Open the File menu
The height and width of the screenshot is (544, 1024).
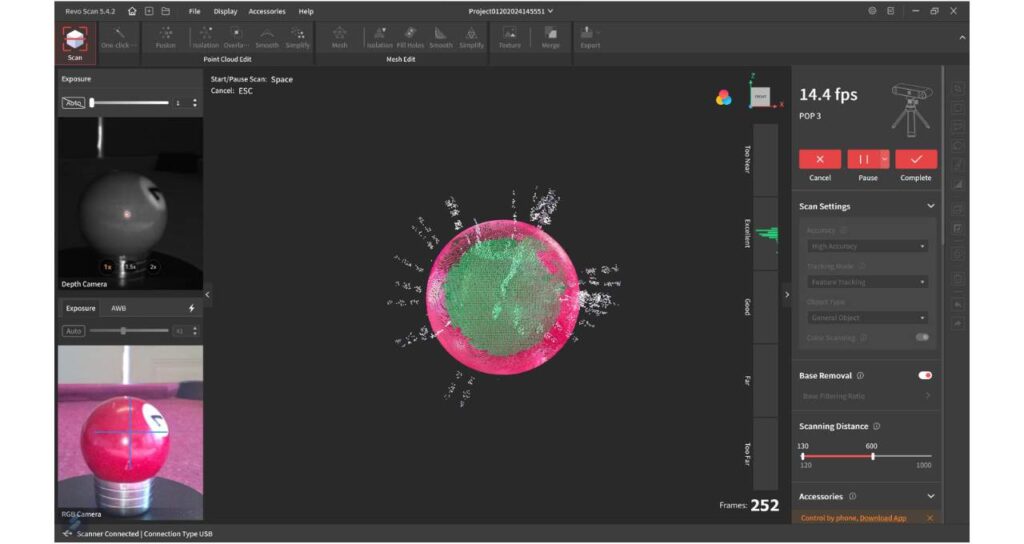pyautogui.click(x=195, y=11)
